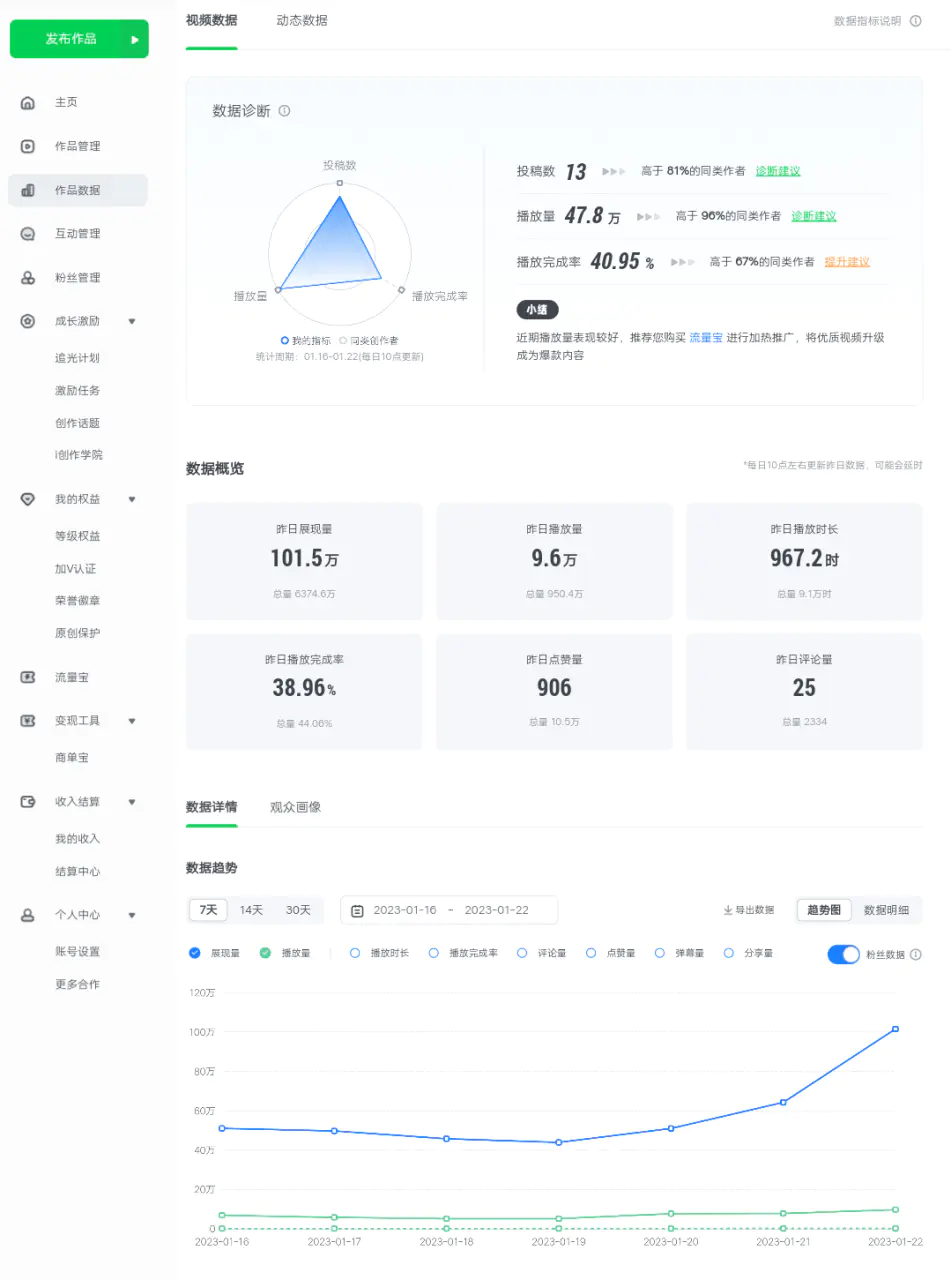Open the 观众画像 tab
Image resolution: width=951 pixels, height=1280 pixels.
[x=295, y=808]
